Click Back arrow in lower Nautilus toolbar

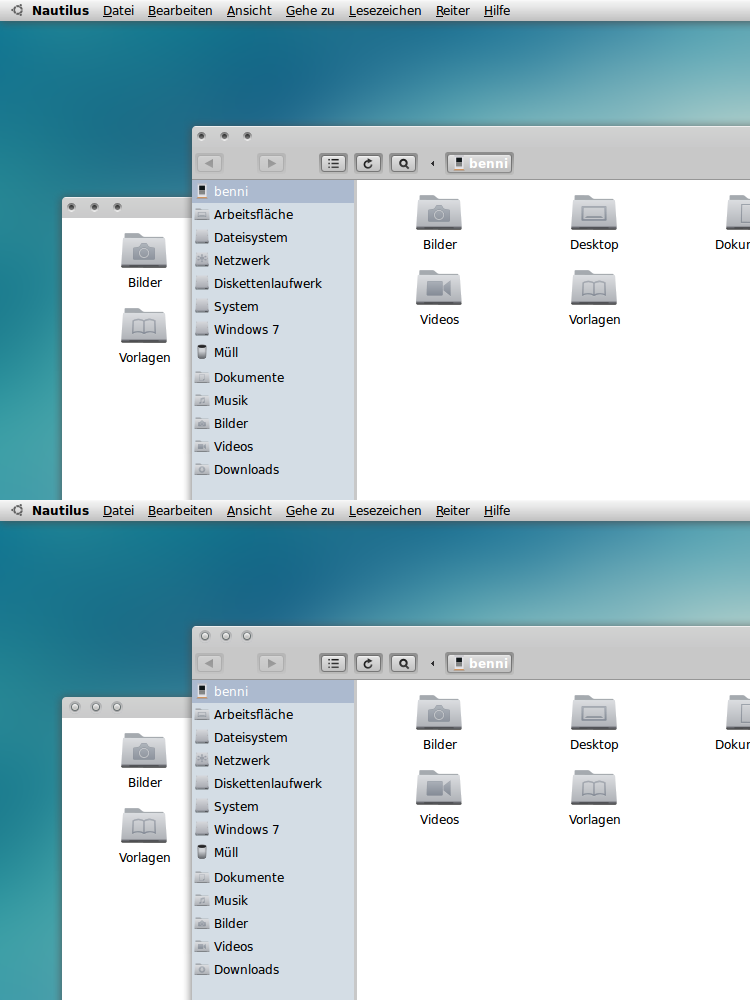(209, 663)
